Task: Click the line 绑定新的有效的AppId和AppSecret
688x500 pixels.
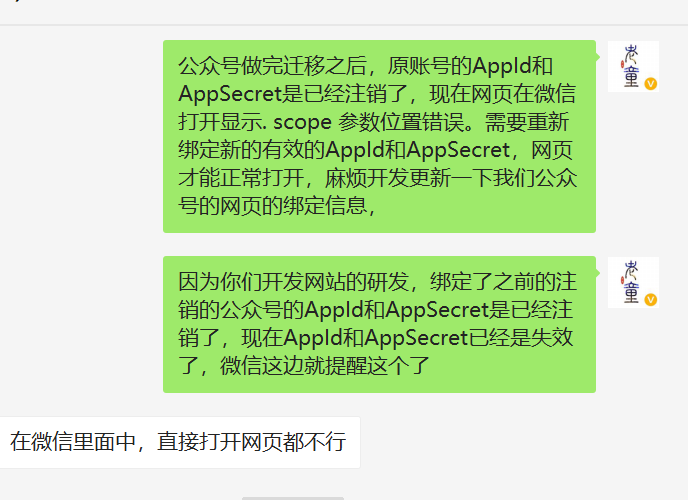Action: point(376,150)
